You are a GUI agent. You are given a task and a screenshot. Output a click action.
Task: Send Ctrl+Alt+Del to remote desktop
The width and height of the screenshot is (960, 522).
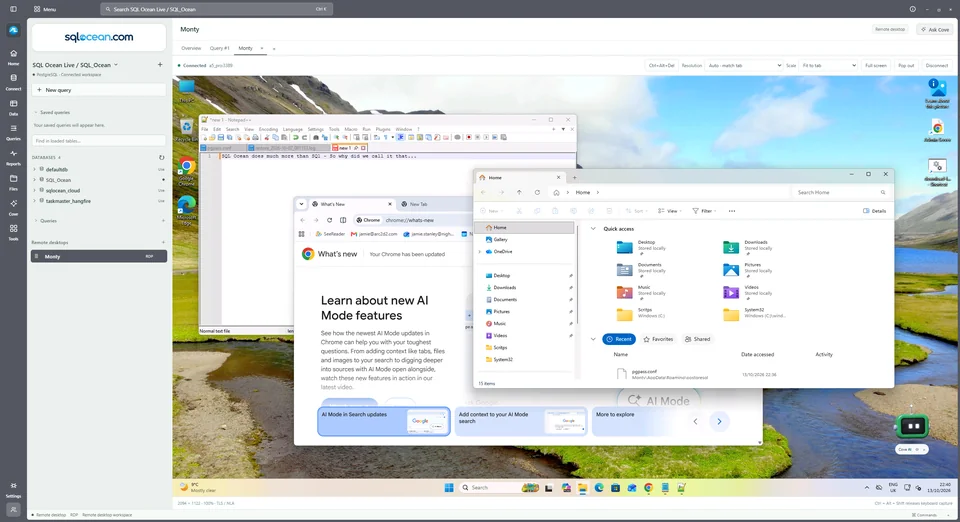[661, 65]
